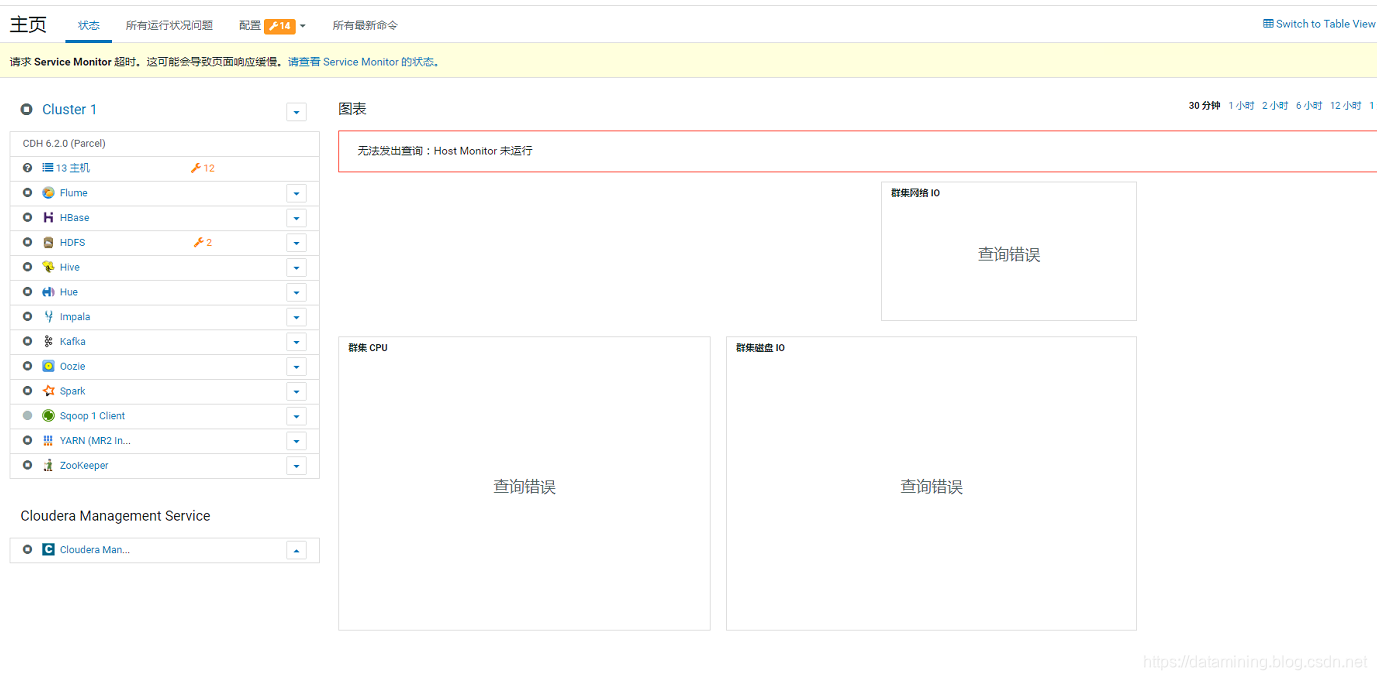Click the hosts list icon beside 13 主机

[47, 168]
